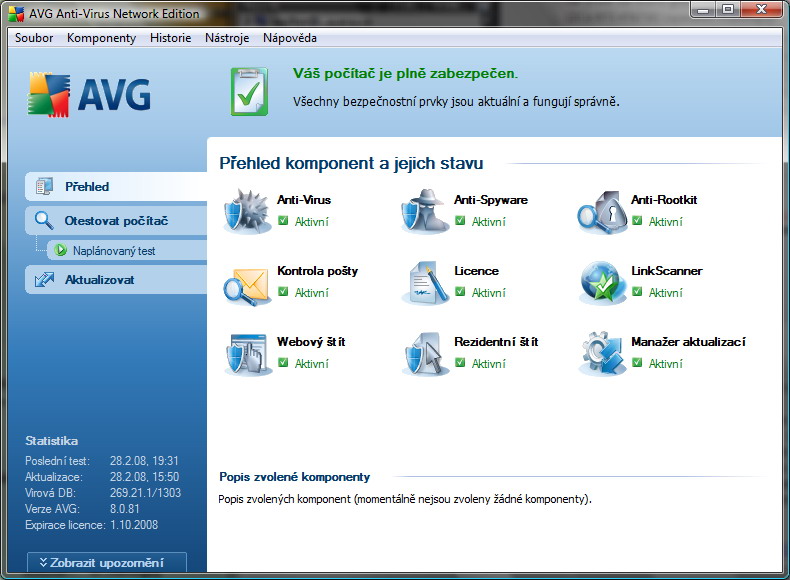Open the Nástroje menu

[227, 38]
